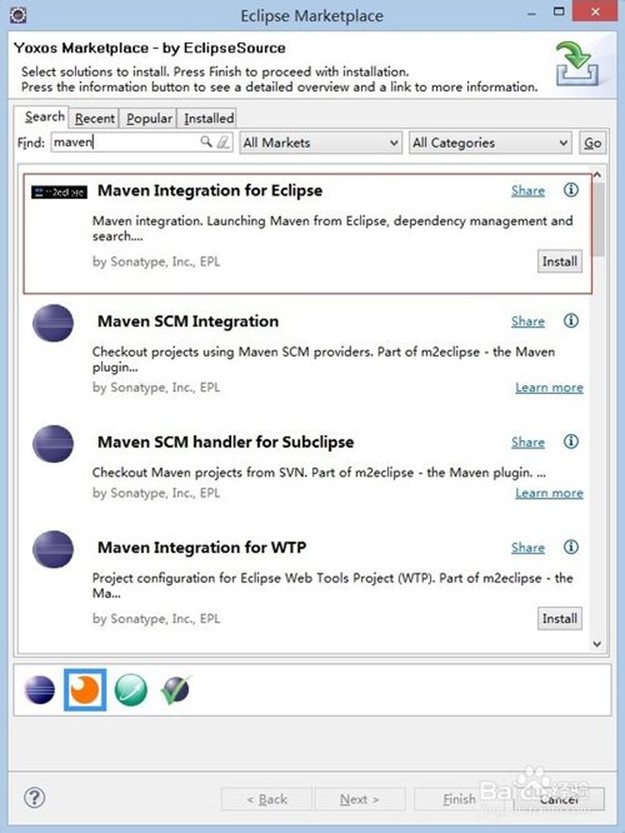625x833 pixels.
Task: Click the results list scrollbar thumb
Action: 598,219
